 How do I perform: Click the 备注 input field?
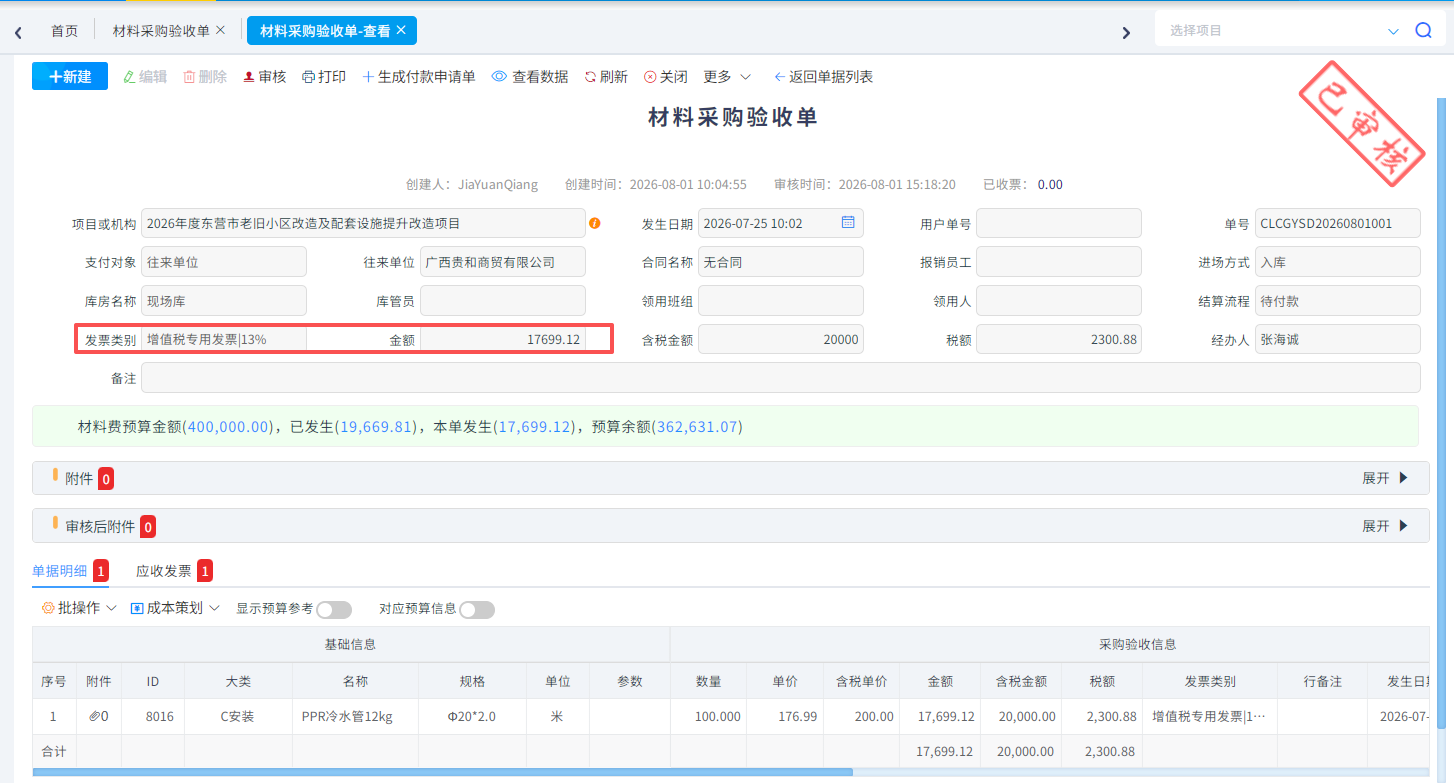(781, 378)
